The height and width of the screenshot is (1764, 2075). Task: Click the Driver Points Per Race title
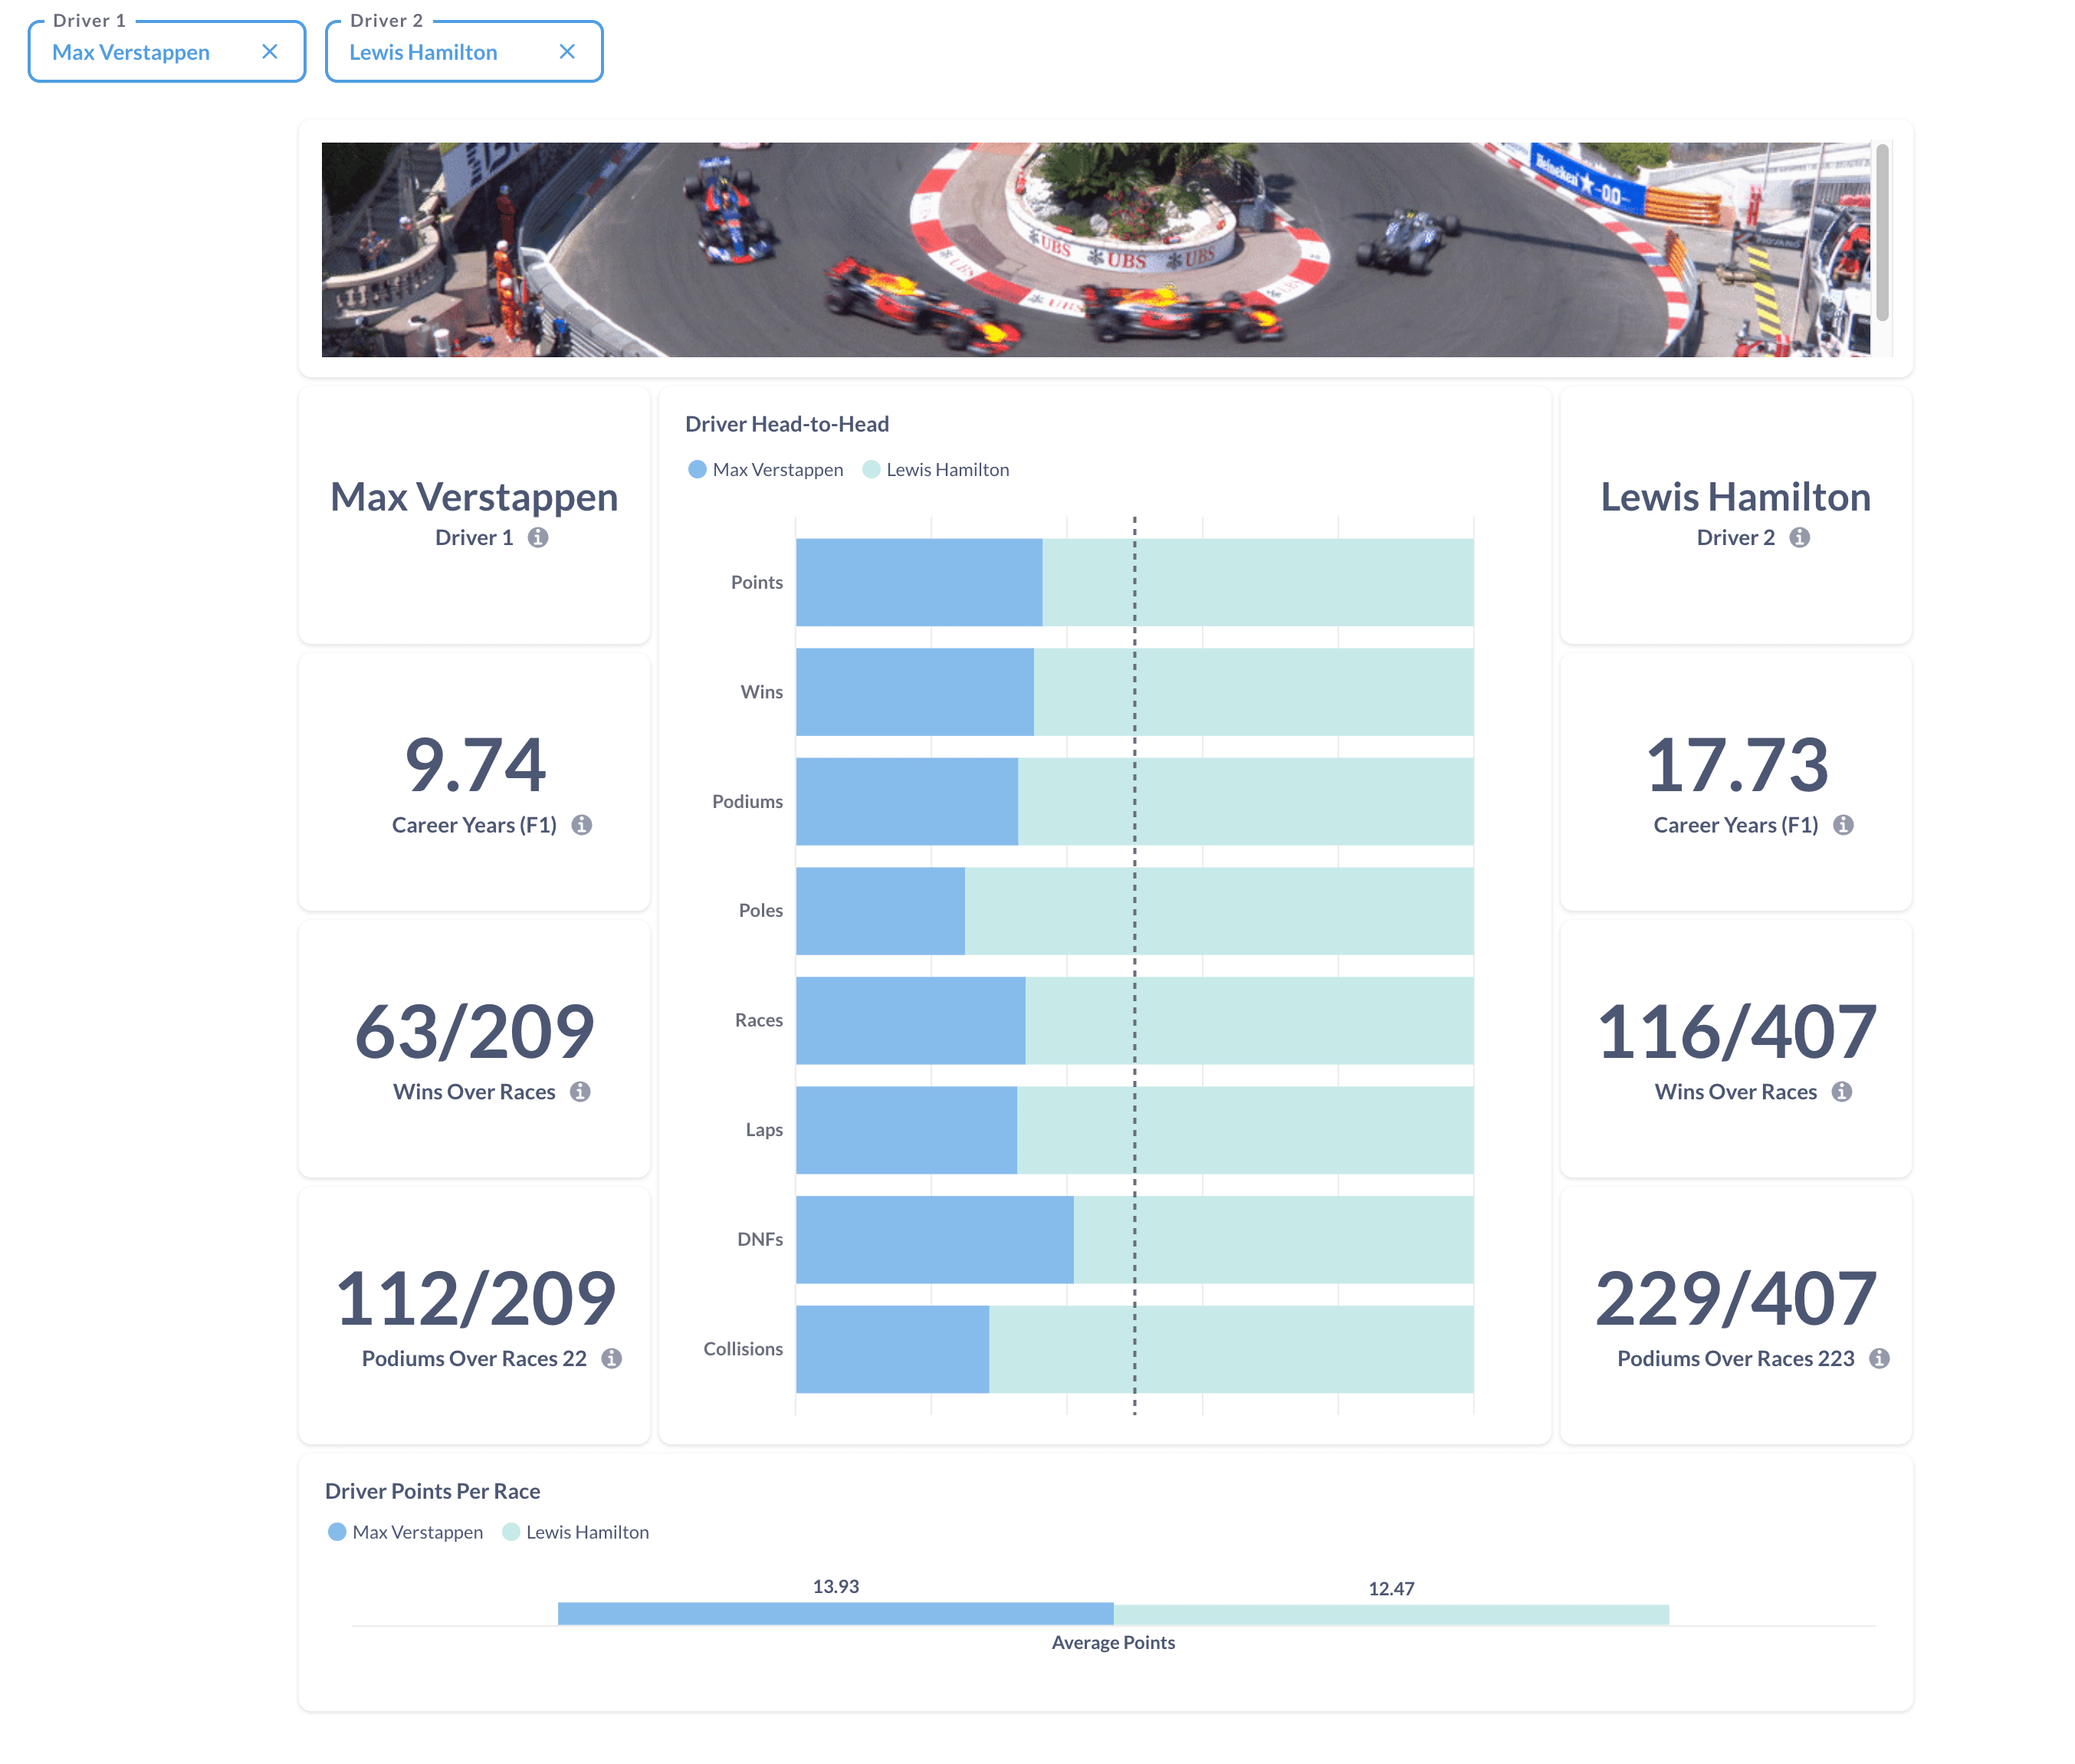(x=433, y=1492)
